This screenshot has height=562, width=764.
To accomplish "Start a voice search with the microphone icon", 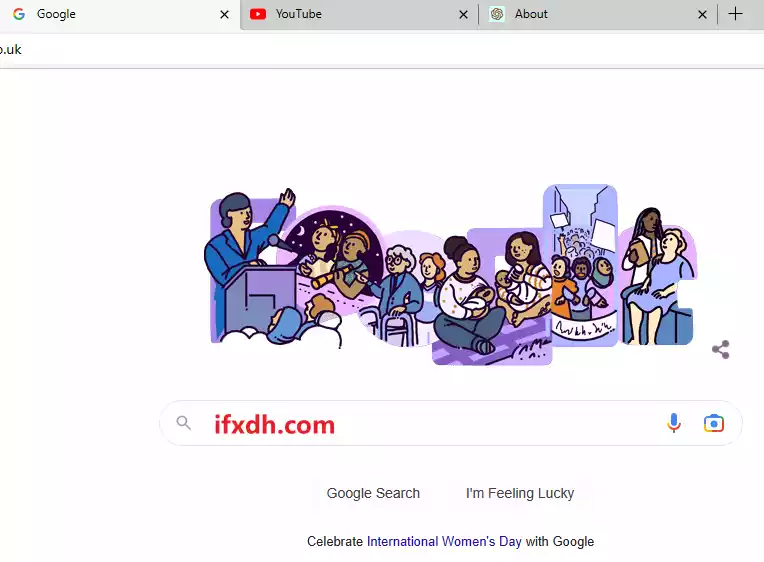I will pos(673,423).
